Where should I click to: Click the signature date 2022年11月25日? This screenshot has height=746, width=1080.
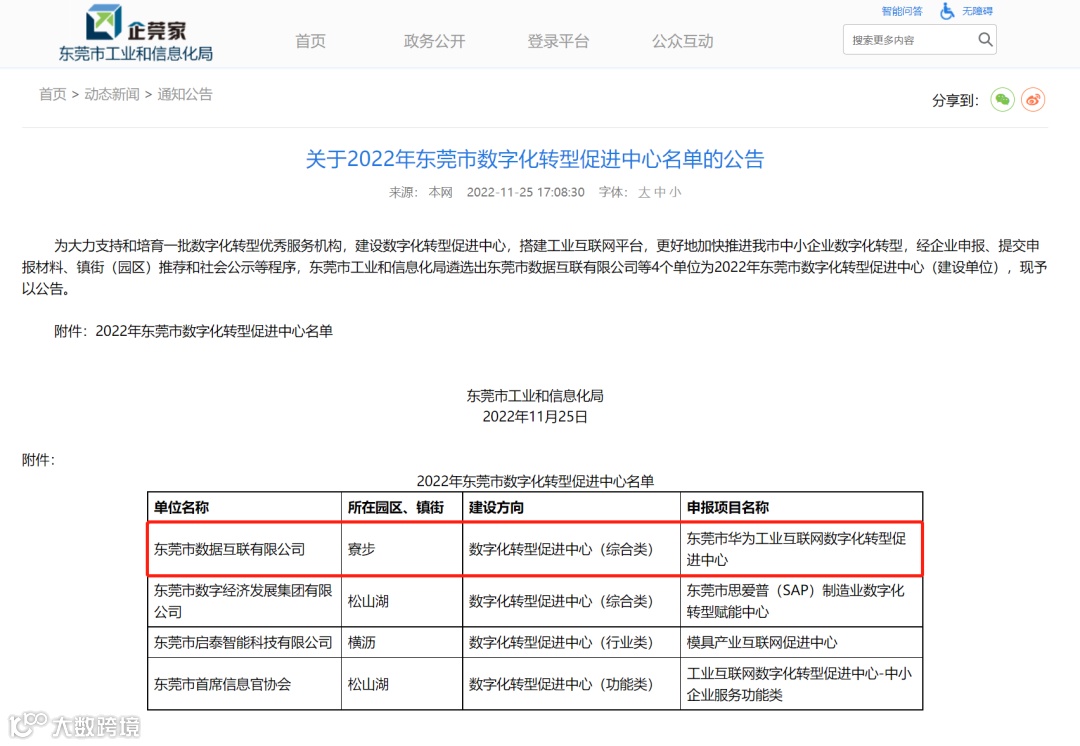tap(535, 417)
